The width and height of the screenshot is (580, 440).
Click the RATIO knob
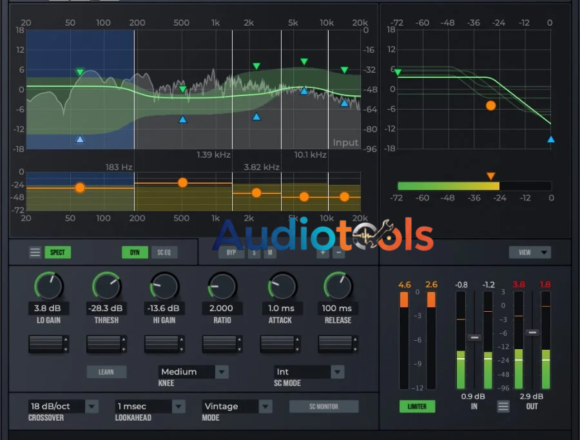(x=222, y=286)
